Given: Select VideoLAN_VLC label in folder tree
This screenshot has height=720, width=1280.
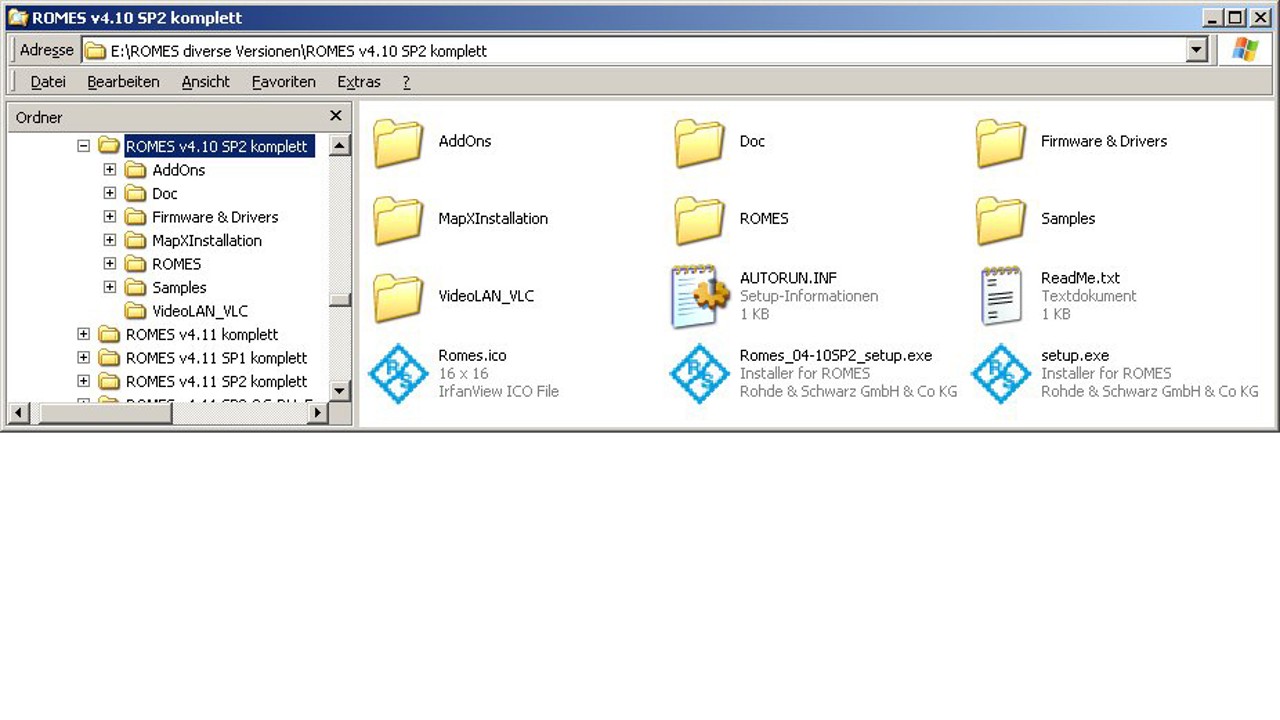Looking at the screenshot, I should (x=200, y=311).
